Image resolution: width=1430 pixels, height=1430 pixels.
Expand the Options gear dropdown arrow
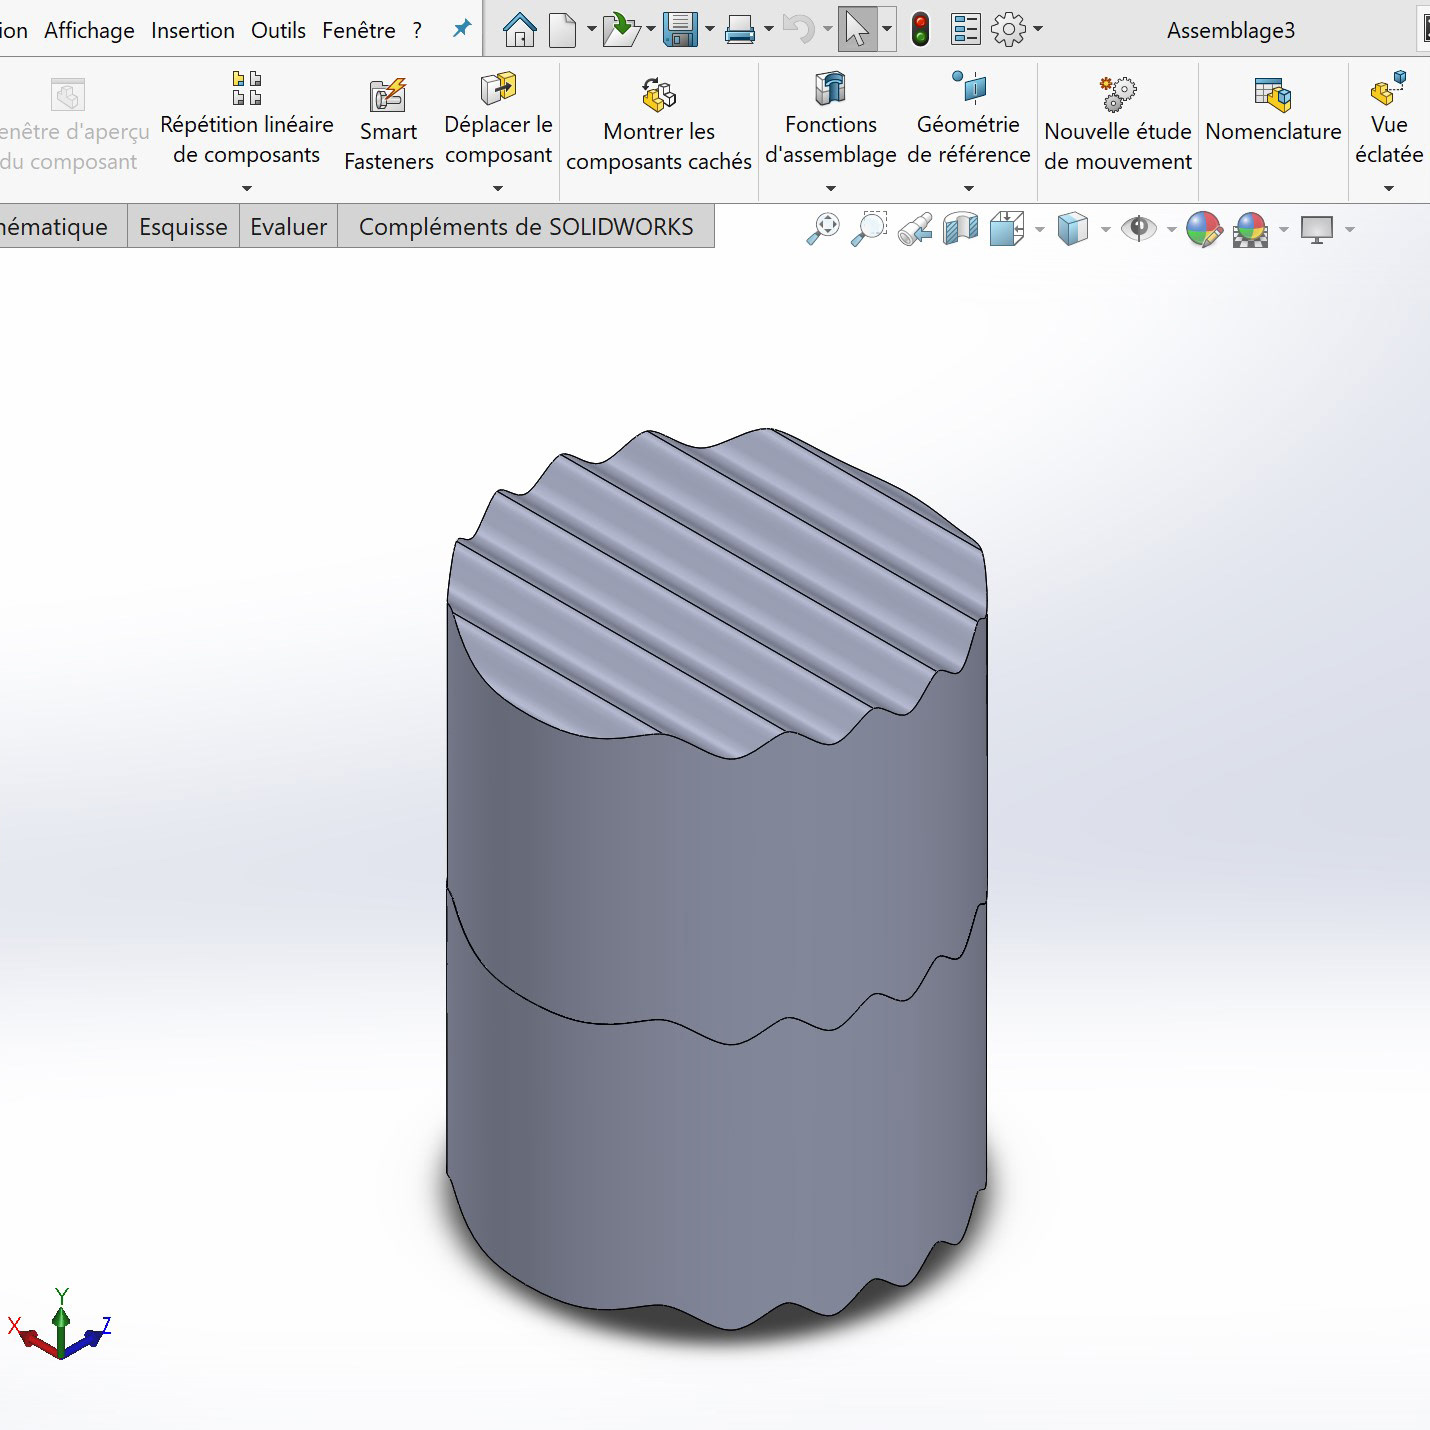[1038, 29]
